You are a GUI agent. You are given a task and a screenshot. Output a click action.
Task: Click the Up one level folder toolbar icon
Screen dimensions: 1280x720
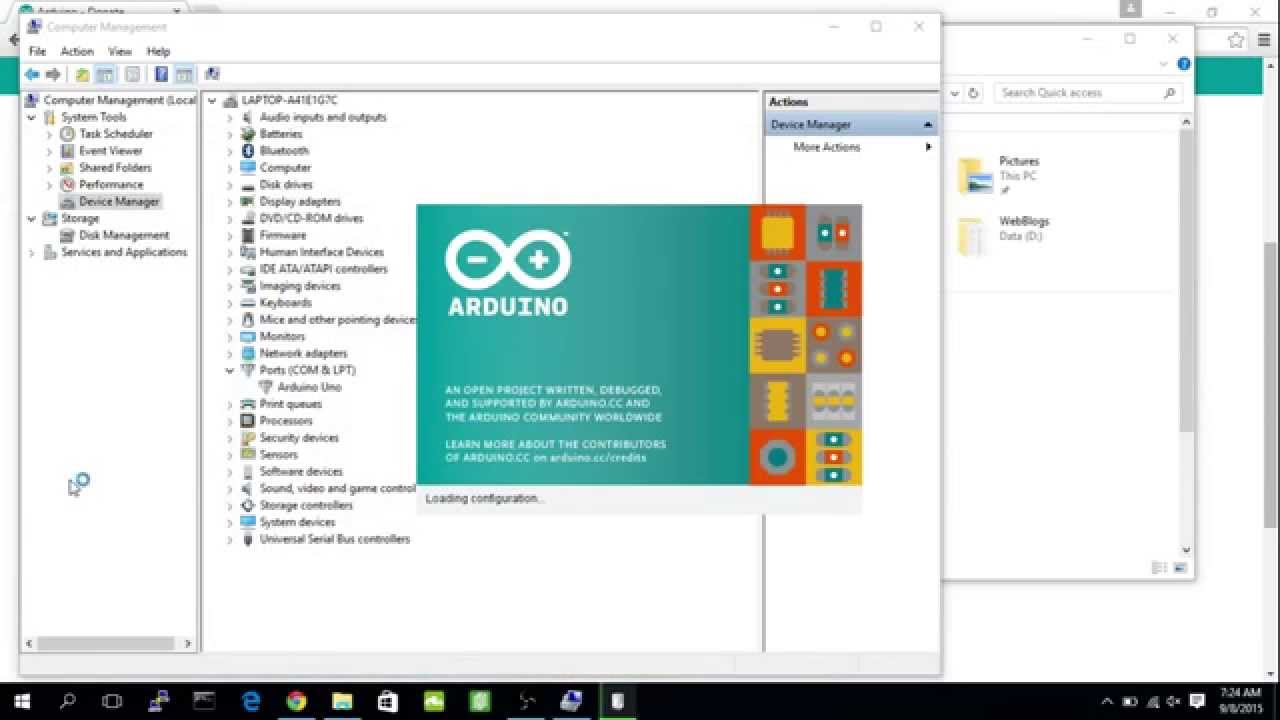pyautogui.click(x=82, y=74)
